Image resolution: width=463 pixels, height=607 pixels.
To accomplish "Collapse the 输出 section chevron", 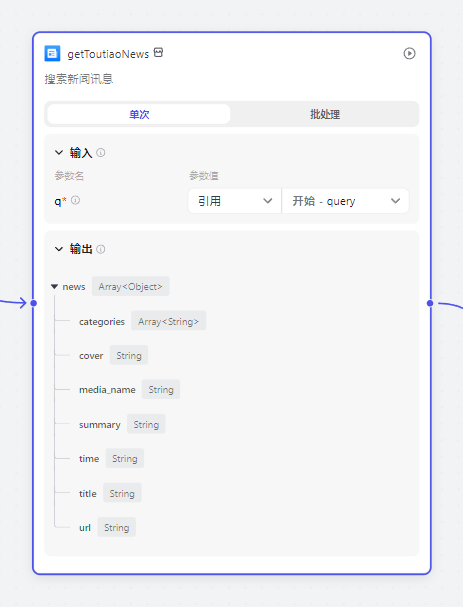I will (59, 249).
